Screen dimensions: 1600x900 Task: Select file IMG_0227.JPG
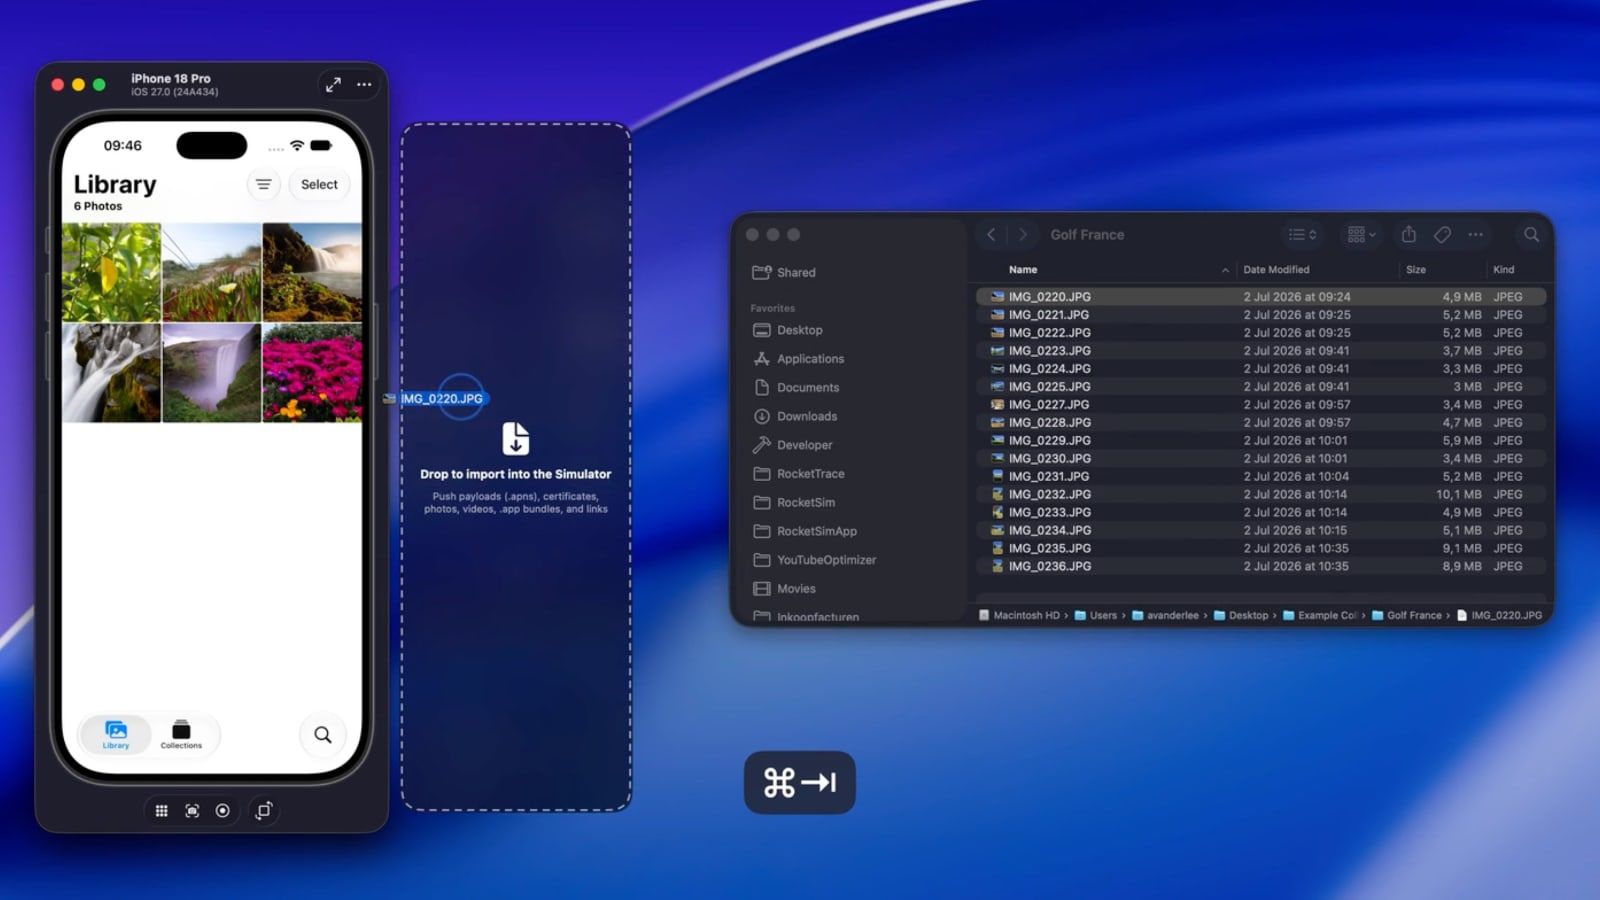click(1260, 405)
